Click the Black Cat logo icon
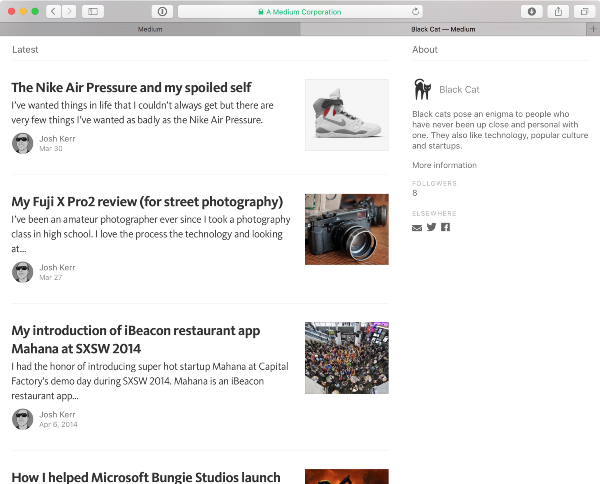Screen dimensions: 600x484 (422, 90)
